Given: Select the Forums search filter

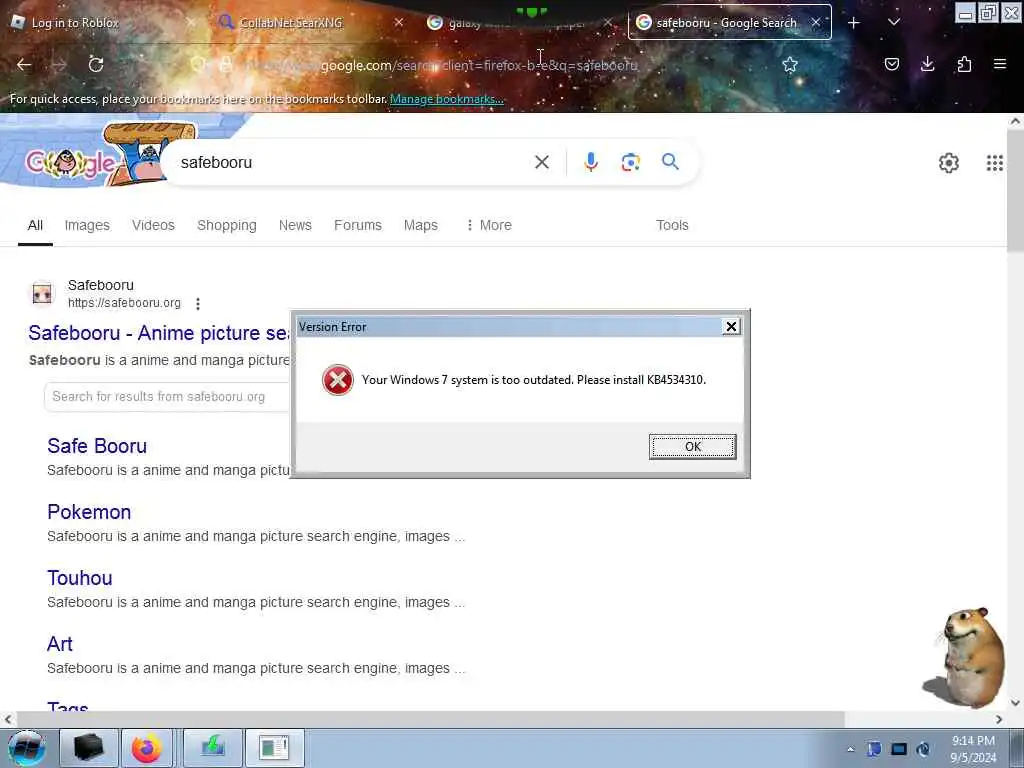Looking at the screenshot, I should 358,225.
